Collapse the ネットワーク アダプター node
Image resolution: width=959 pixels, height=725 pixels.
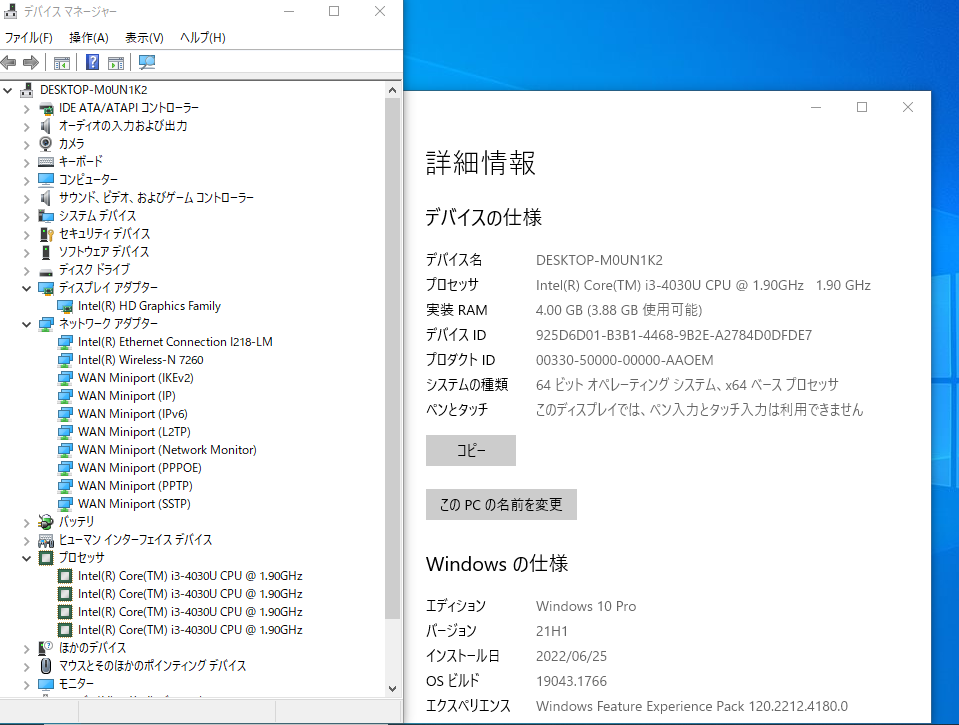[26, 324]
